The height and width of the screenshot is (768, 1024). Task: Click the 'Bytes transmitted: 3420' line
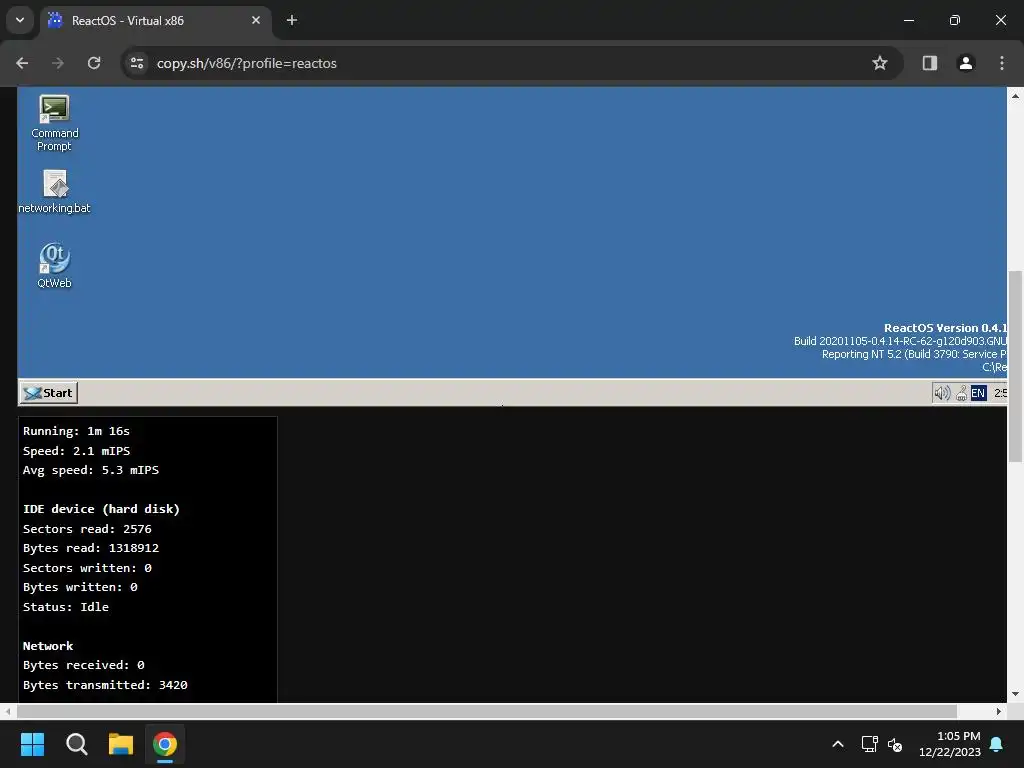pos(105,685)
